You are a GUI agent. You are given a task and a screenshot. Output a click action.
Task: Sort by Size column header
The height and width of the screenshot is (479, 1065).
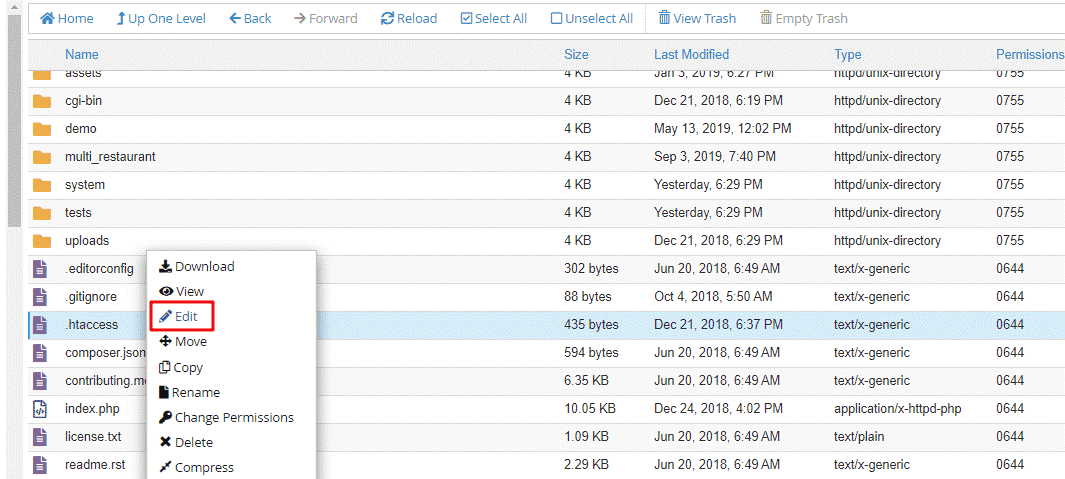click(x=576, y=54)
